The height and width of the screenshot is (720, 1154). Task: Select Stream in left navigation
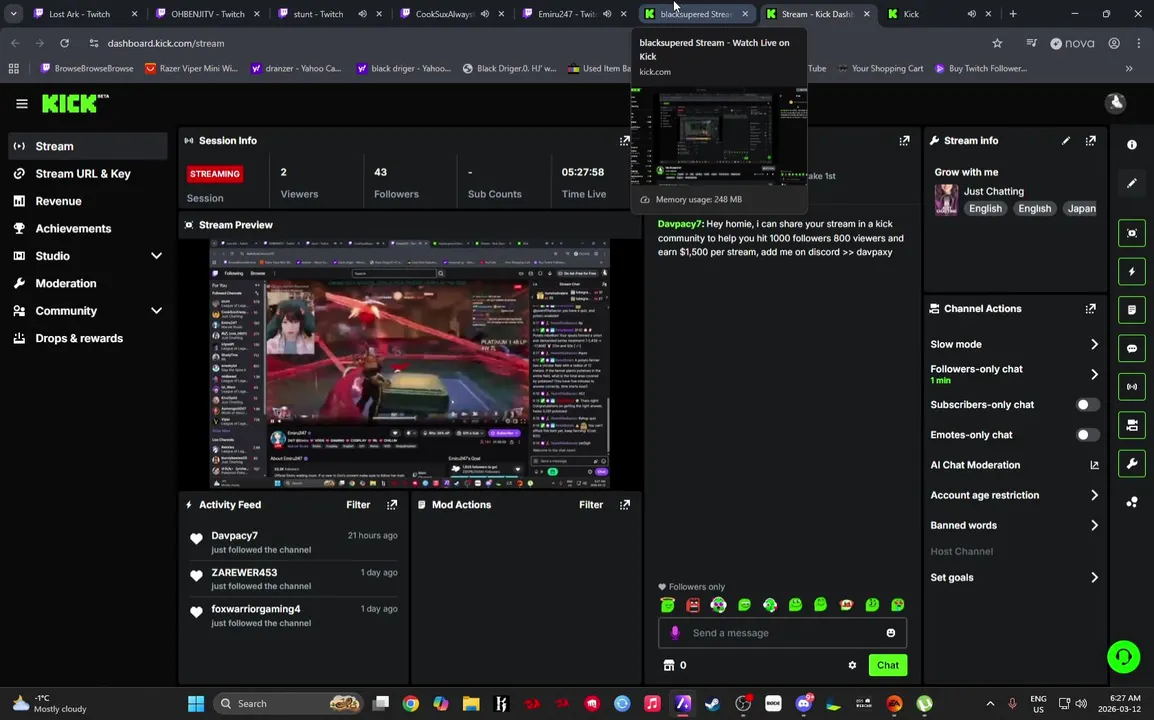(x=88, y=147)
